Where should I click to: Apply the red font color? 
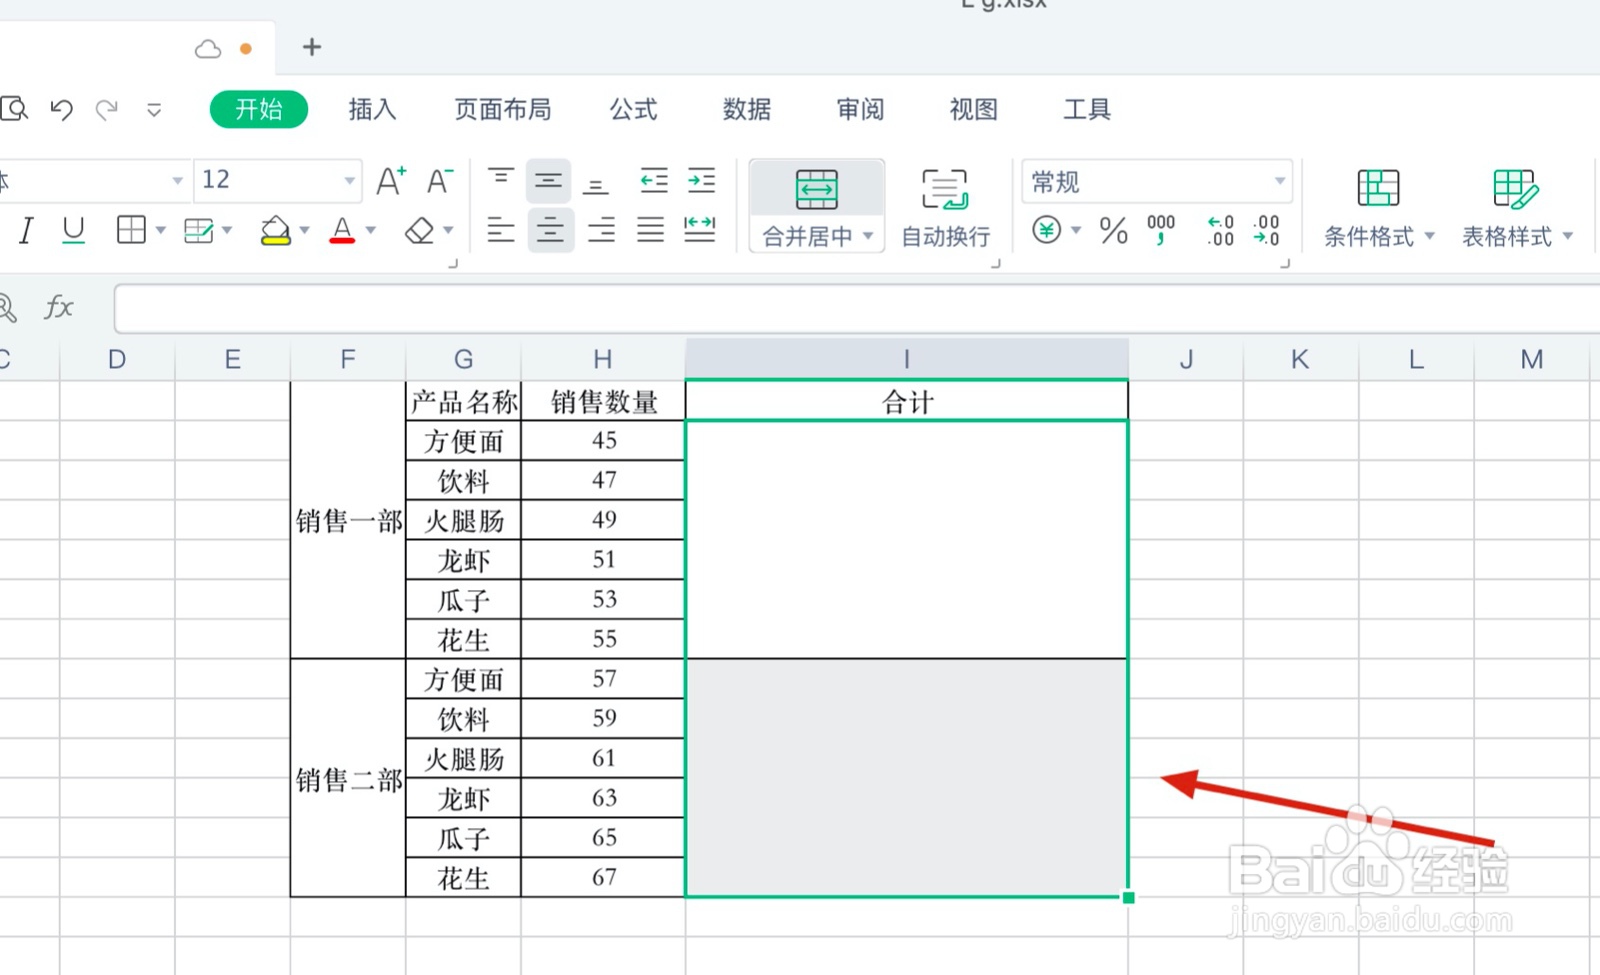[x=342, y=231]
